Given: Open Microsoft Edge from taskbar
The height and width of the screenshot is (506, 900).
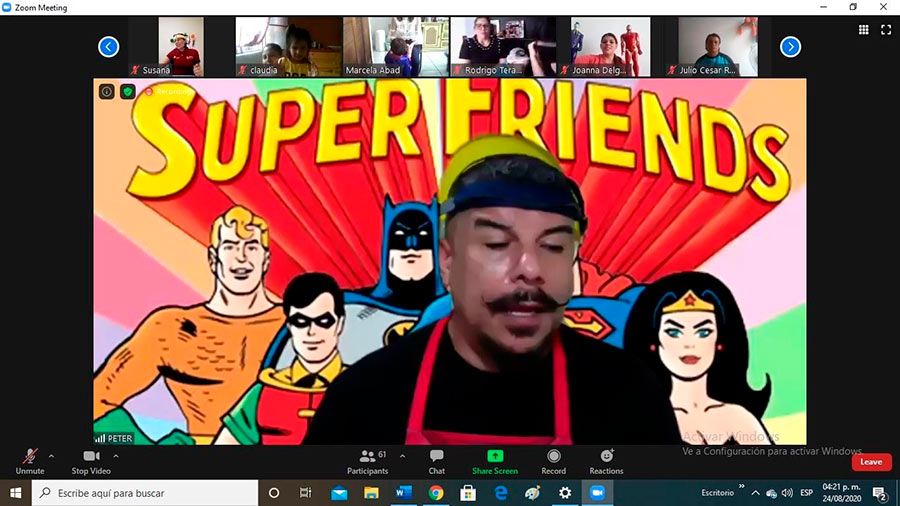Looking at the screenshot, I should [501, 493].
